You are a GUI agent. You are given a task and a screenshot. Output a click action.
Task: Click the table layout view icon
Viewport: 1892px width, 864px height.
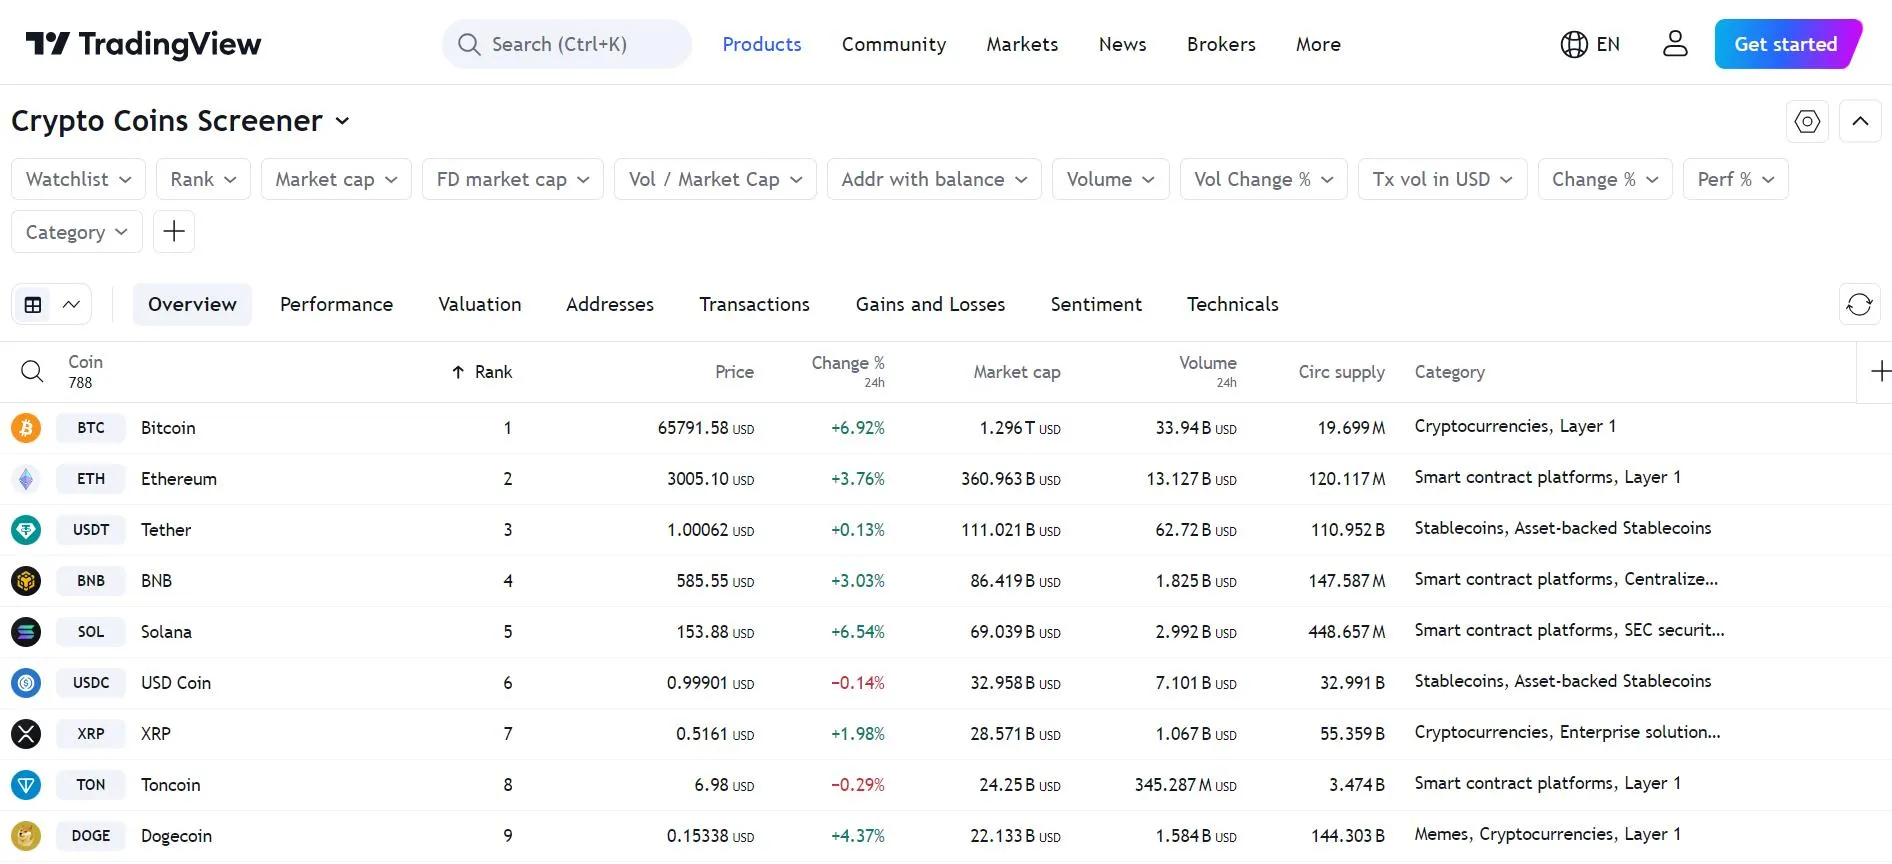click(x=33, y=305)
